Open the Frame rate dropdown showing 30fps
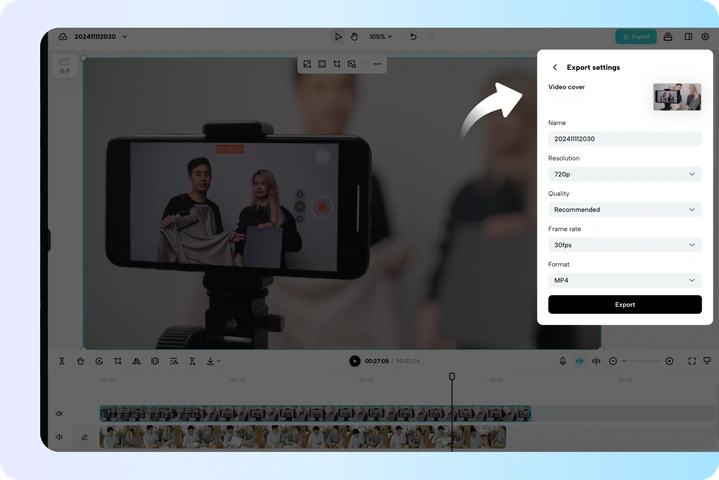 click(625, 245)
